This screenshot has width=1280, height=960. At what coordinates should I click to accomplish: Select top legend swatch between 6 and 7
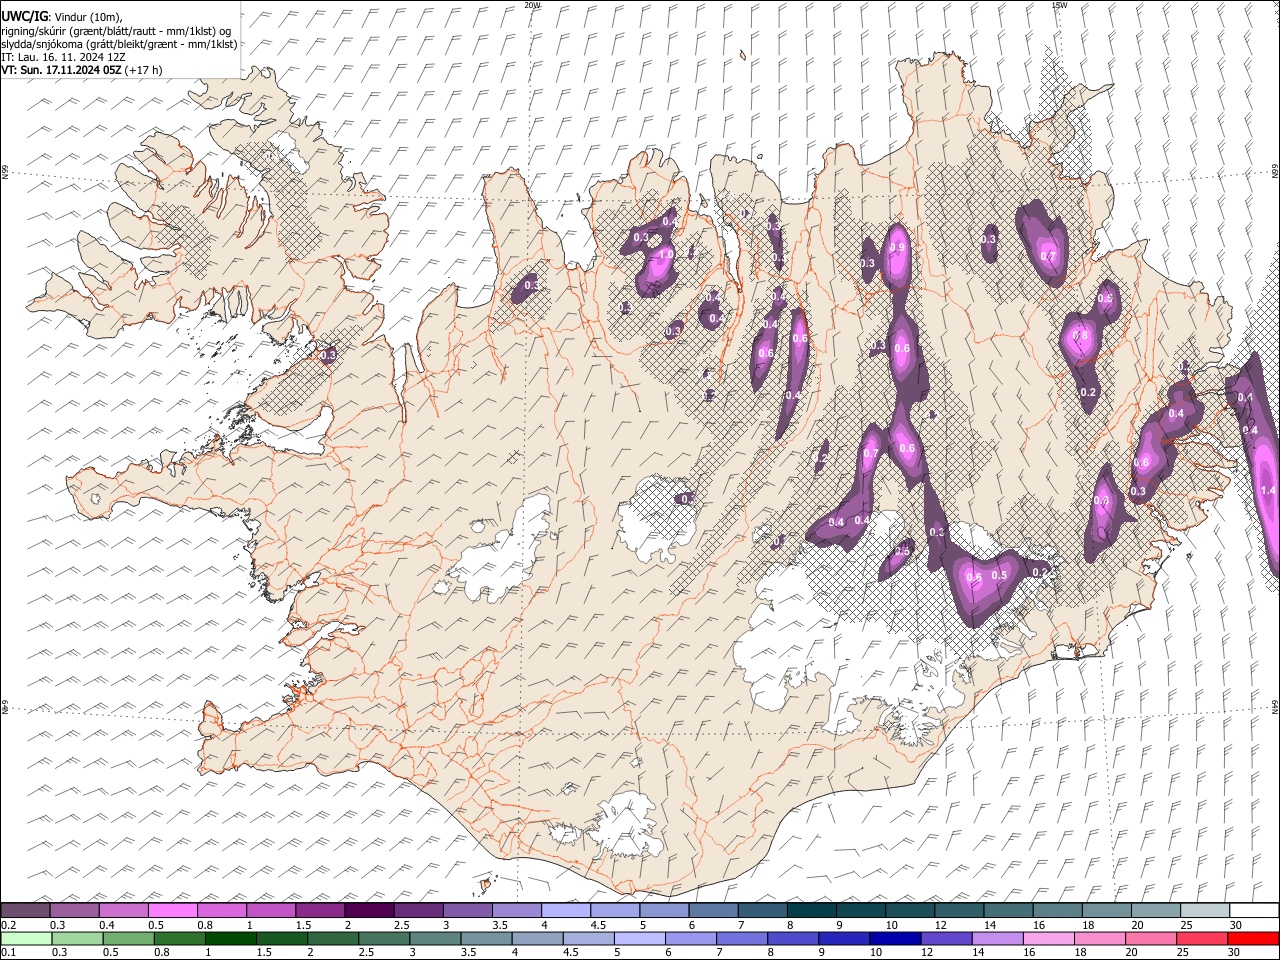(713, 910)
